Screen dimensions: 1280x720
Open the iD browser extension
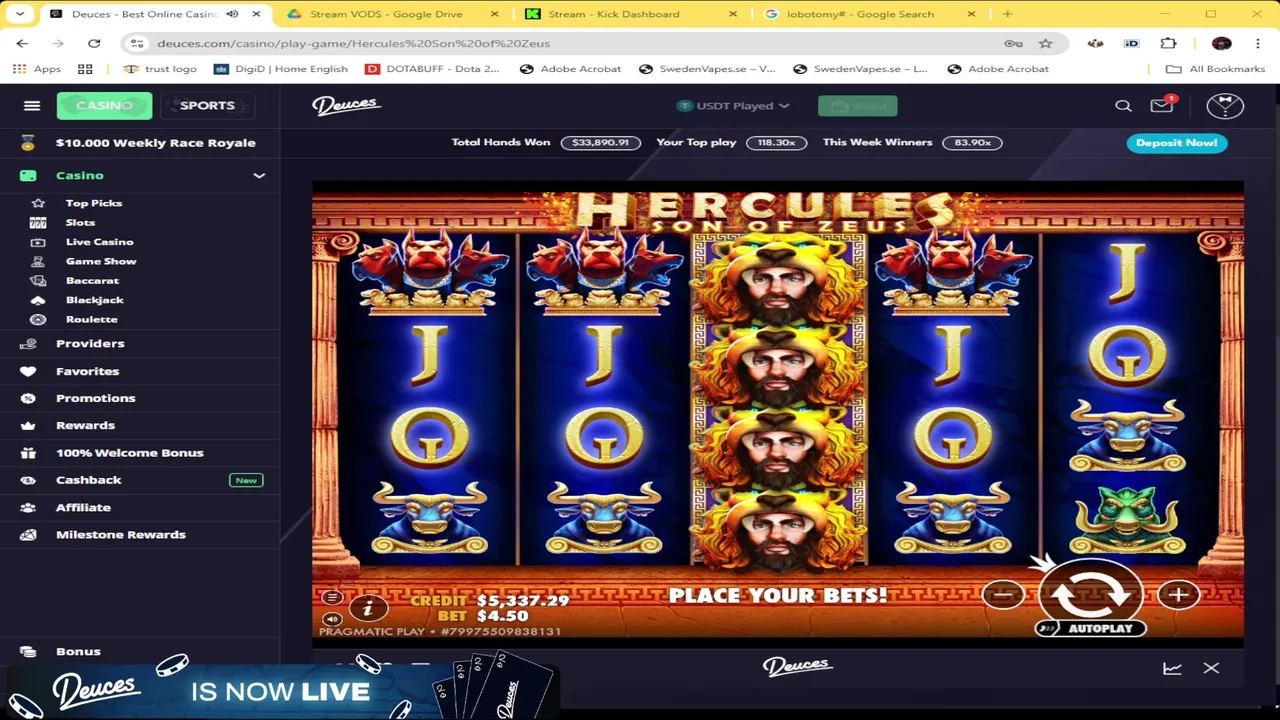tap(1131, 43)
